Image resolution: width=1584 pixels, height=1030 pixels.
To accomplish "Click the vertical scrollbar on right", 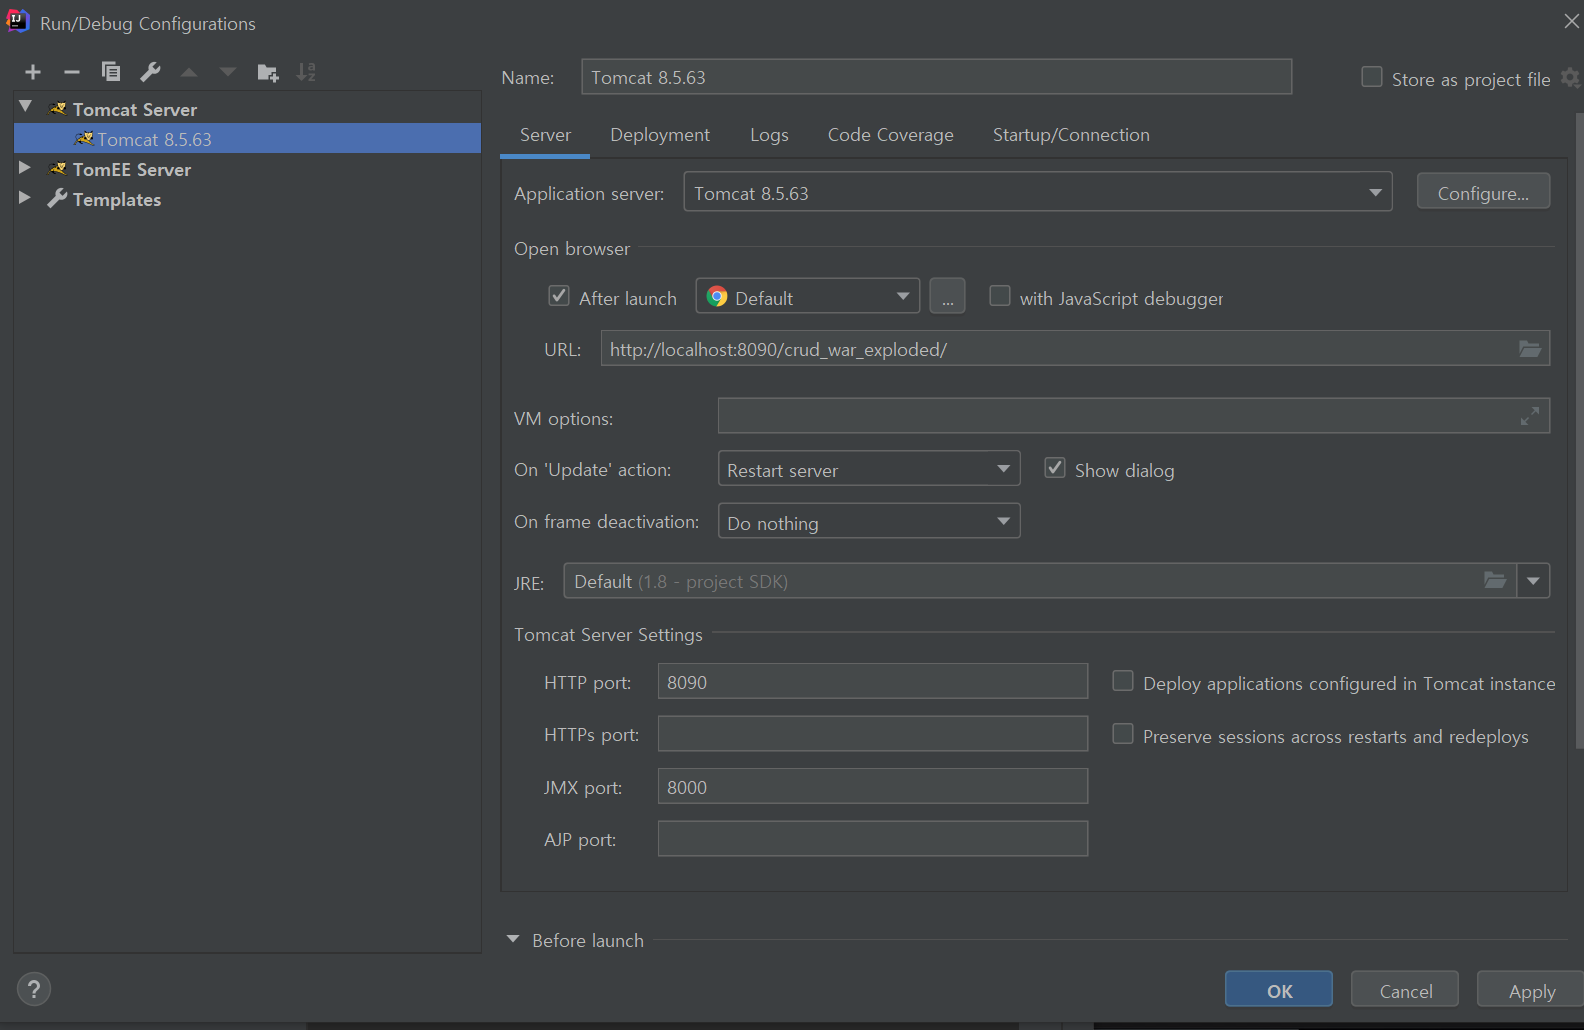I will tap(1578, 430).
